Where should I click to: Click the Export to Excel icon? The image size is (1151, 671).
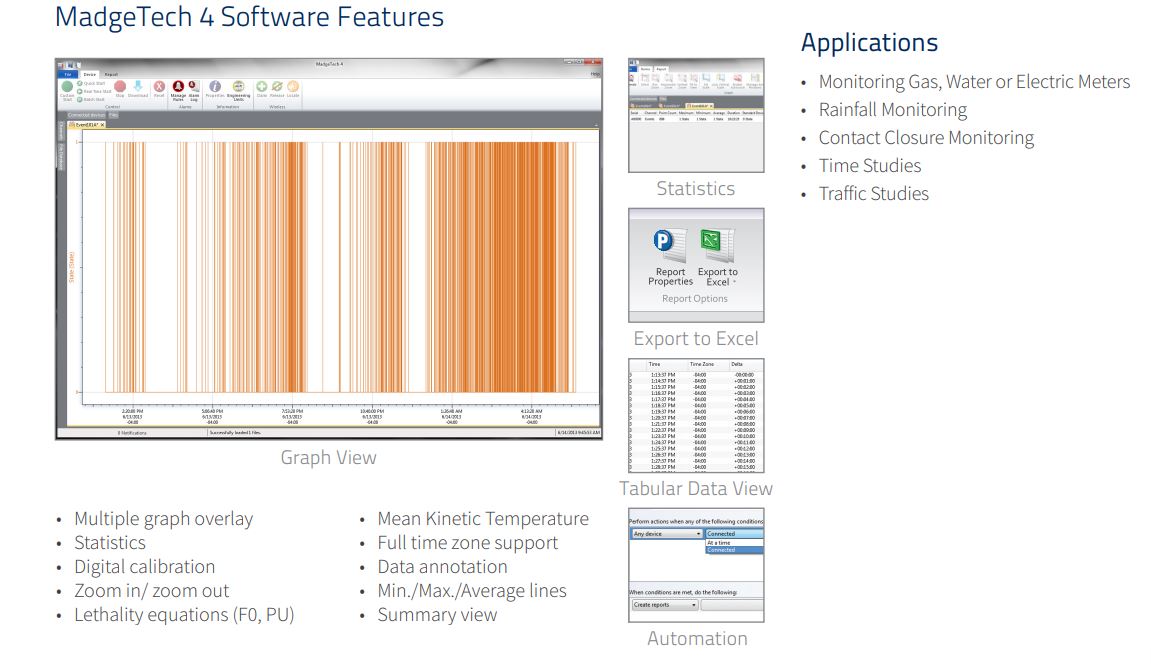(717, 247)
